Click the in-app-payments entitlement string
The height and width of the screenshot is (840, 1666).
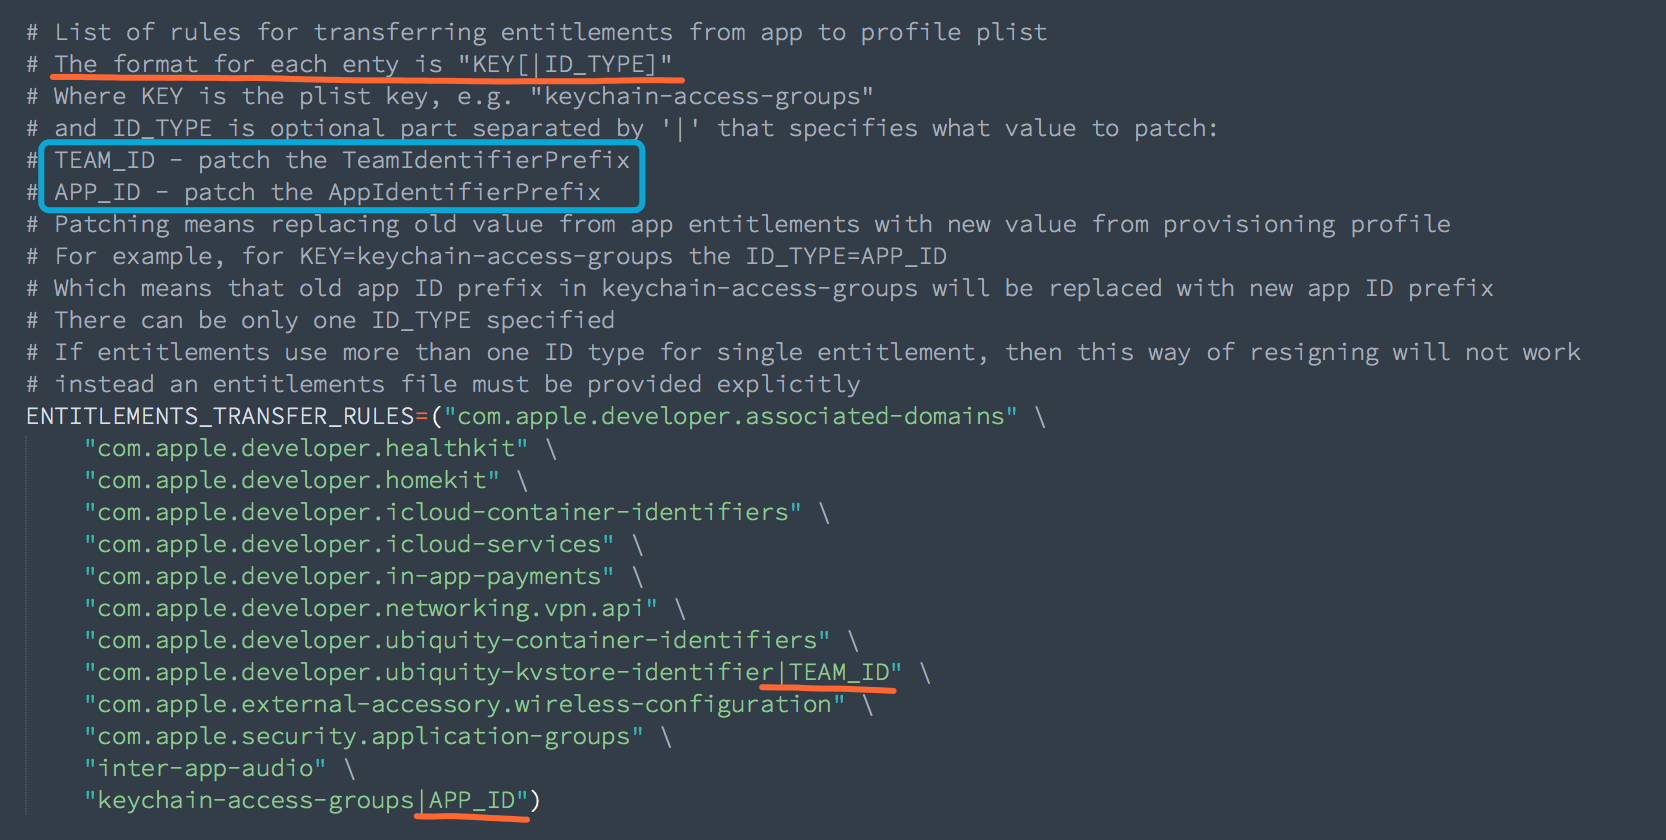(349, 576)
